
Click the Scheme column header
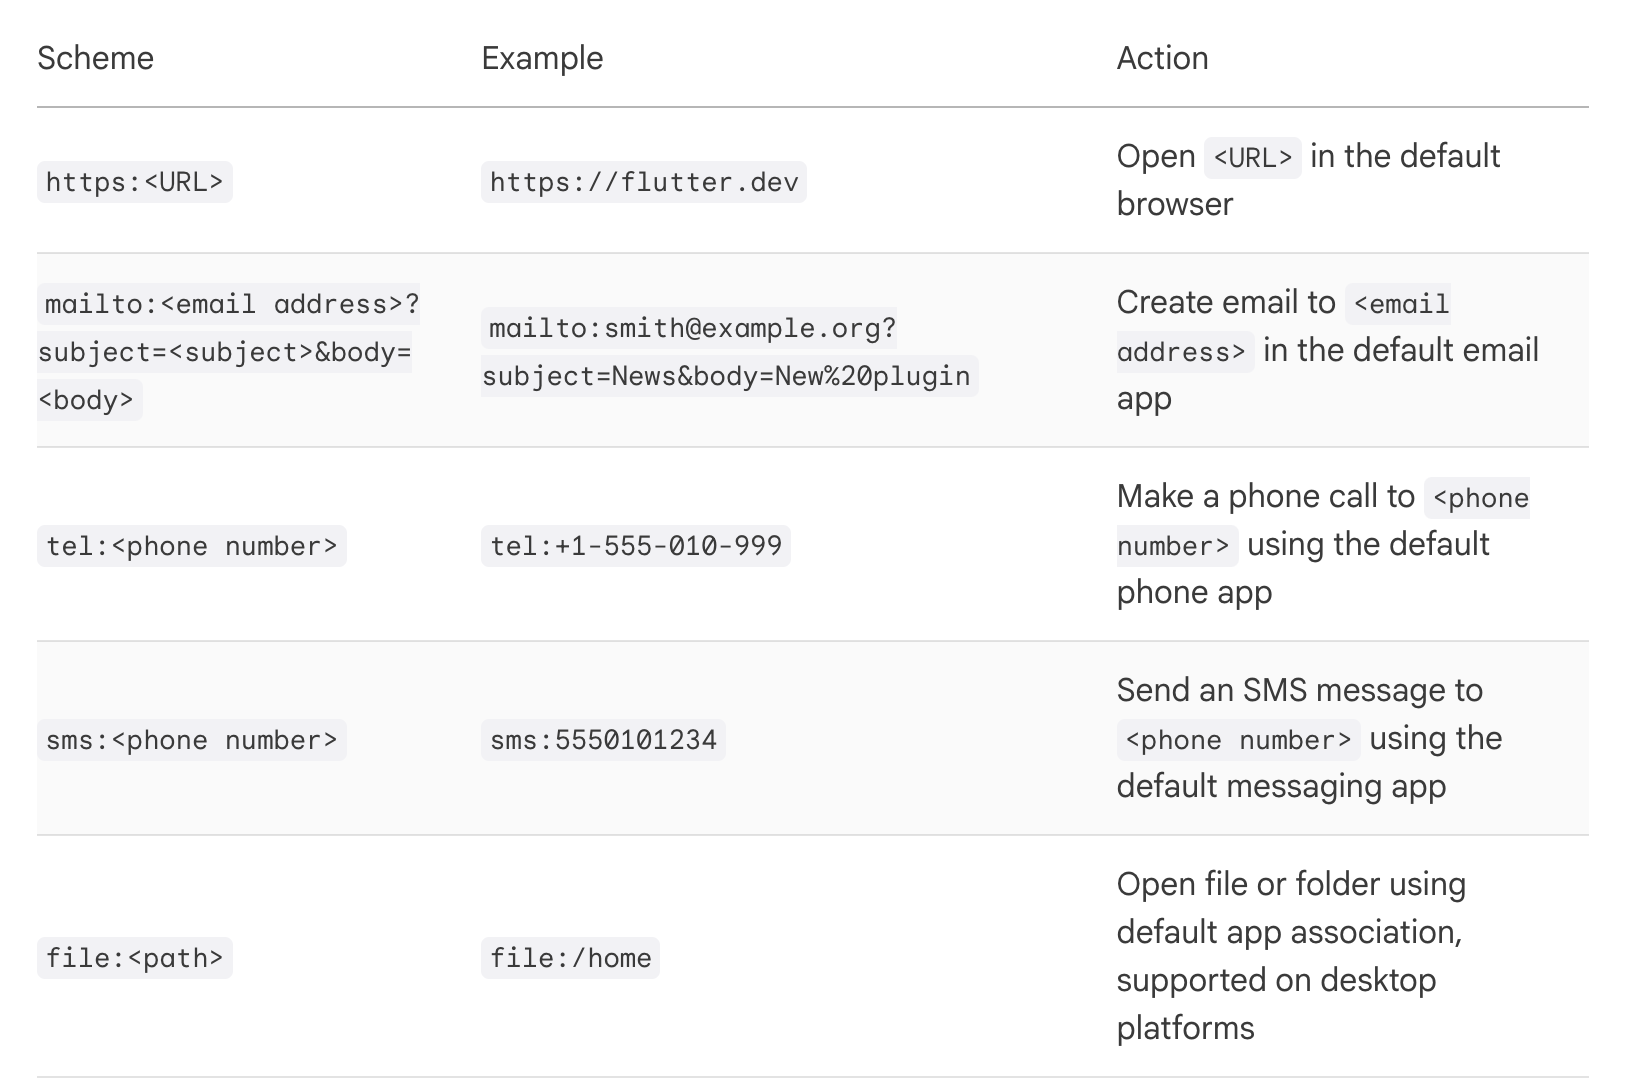(95, 58)
